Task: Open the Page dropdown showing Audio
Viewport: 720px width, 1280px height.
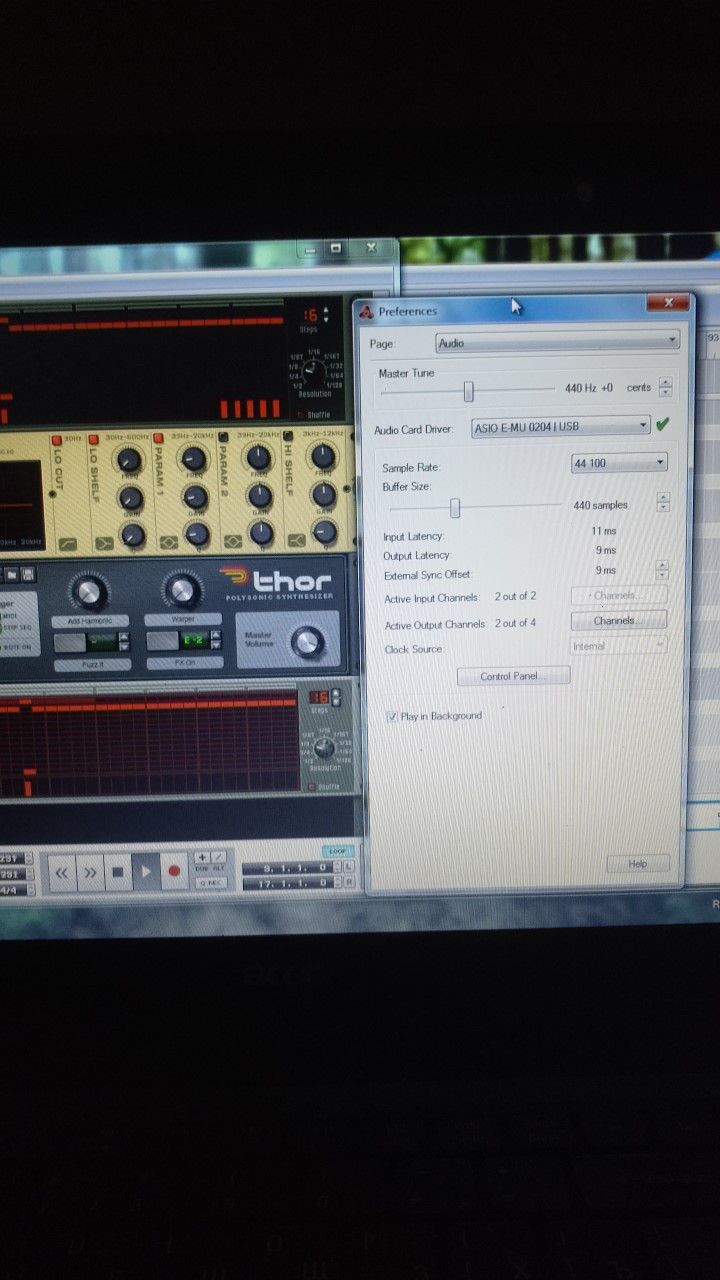Action: click(x=558, y=342)
